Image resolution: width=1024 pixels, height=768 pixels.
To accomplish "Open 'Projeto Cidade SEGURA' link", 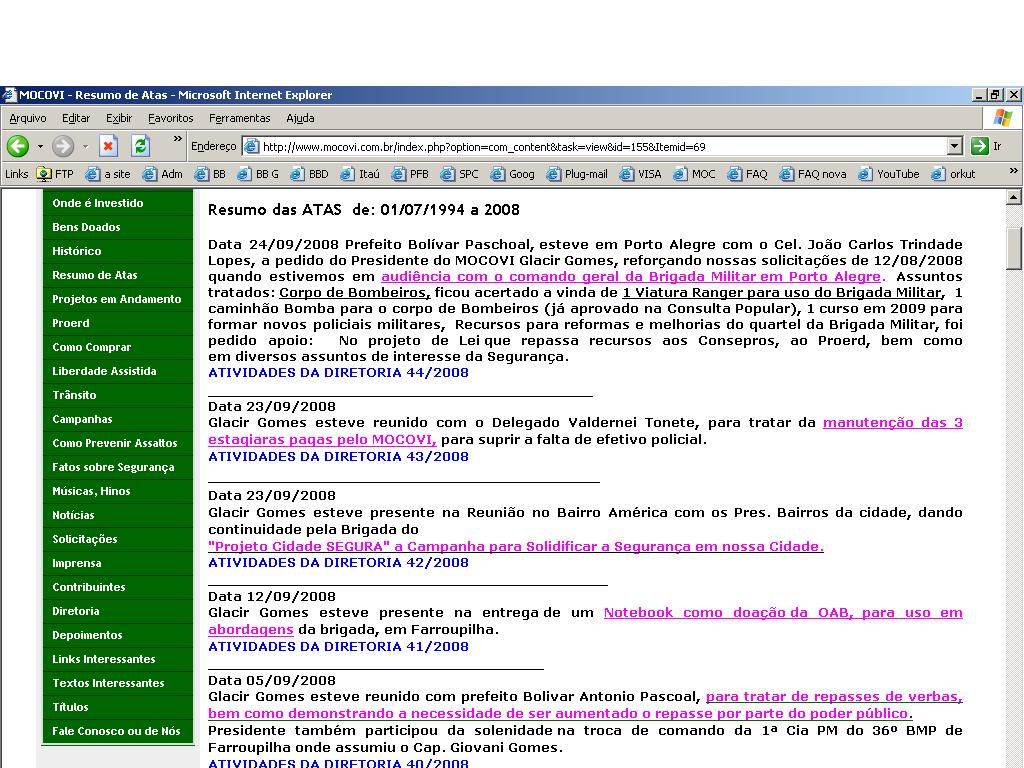I will coord(516,546).
